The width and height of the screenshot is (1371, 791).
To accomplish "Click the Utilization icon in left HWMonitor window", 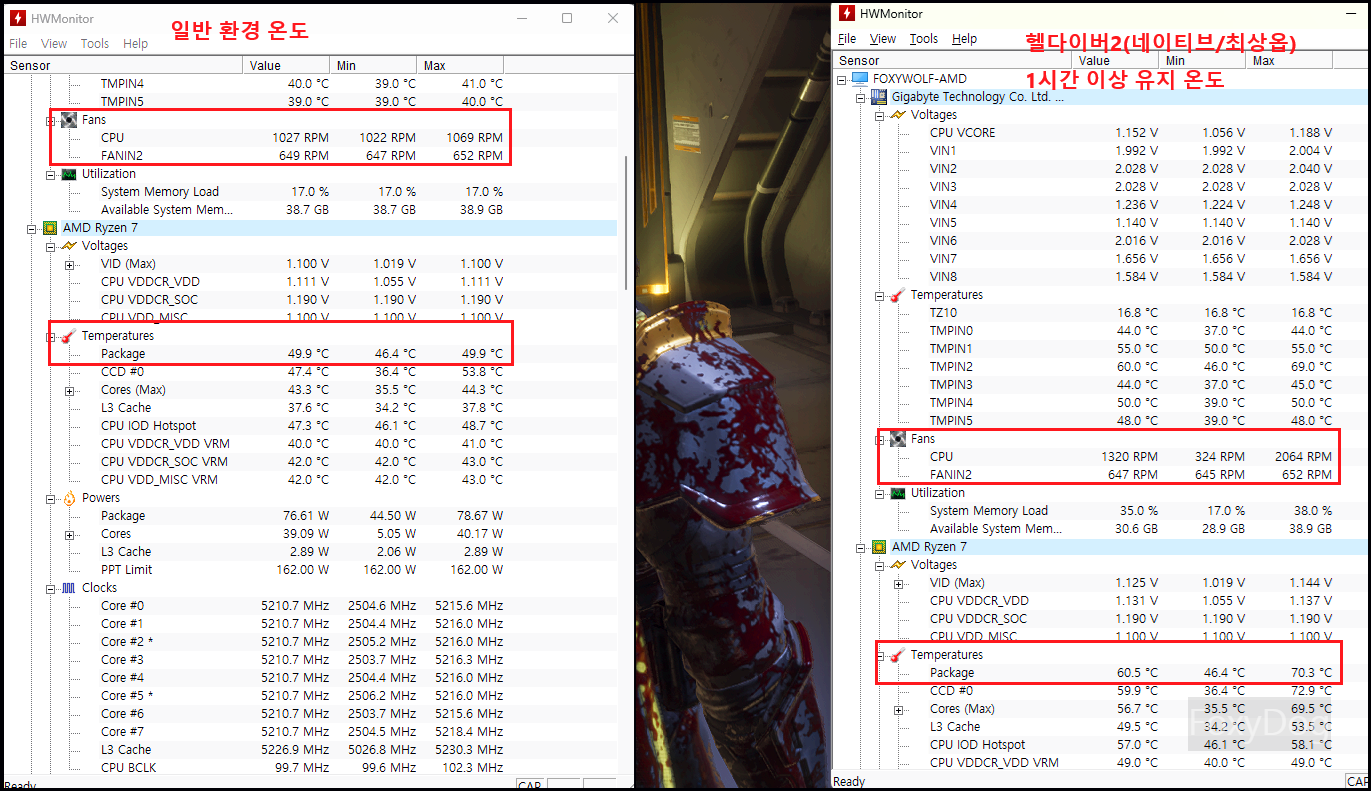I will pos(69,174).
